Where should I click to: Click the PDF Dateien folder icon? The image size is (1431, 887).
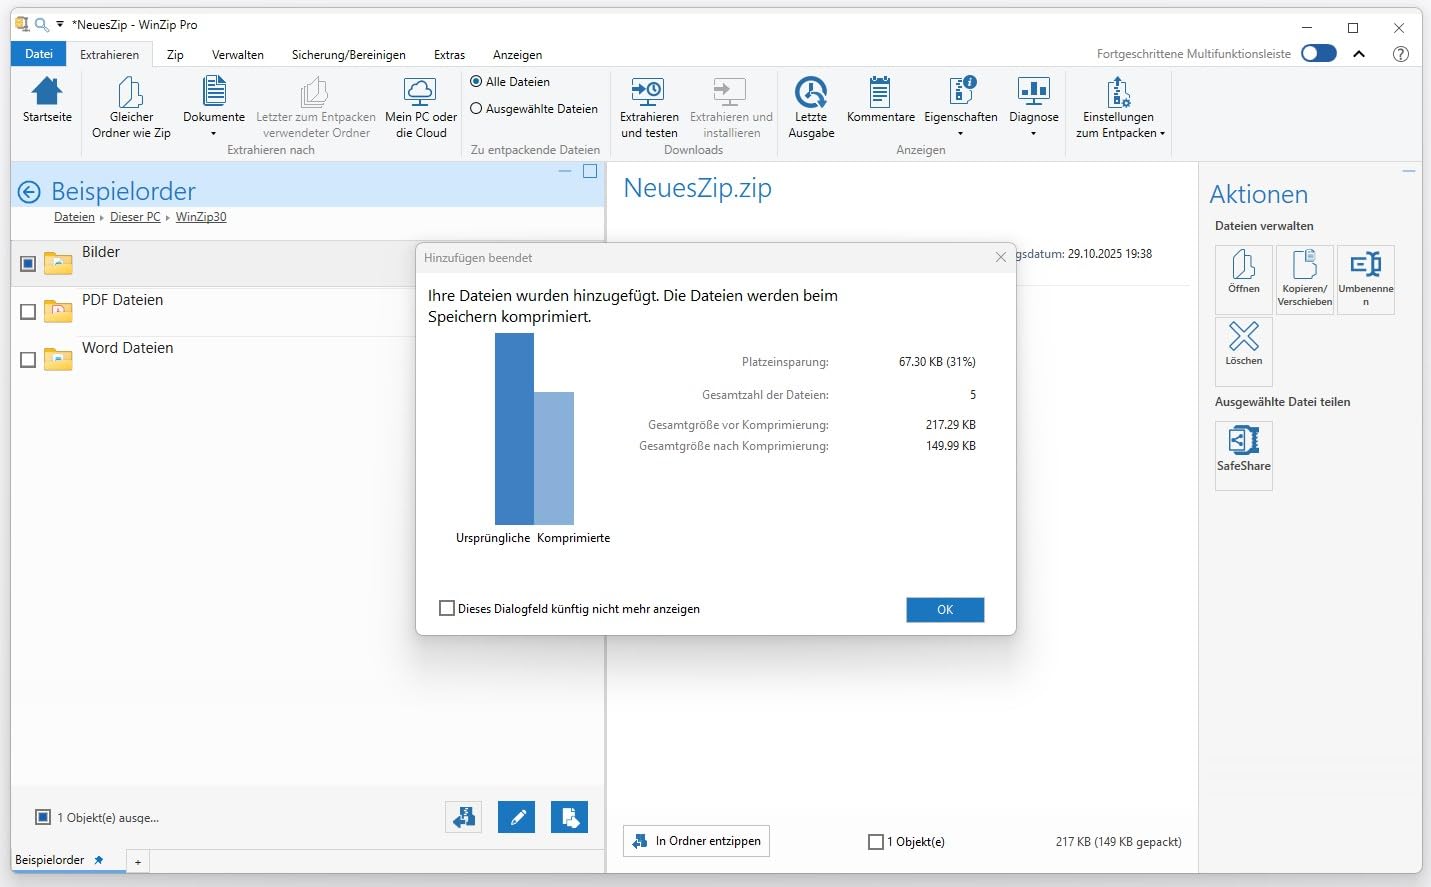(58, 311)
